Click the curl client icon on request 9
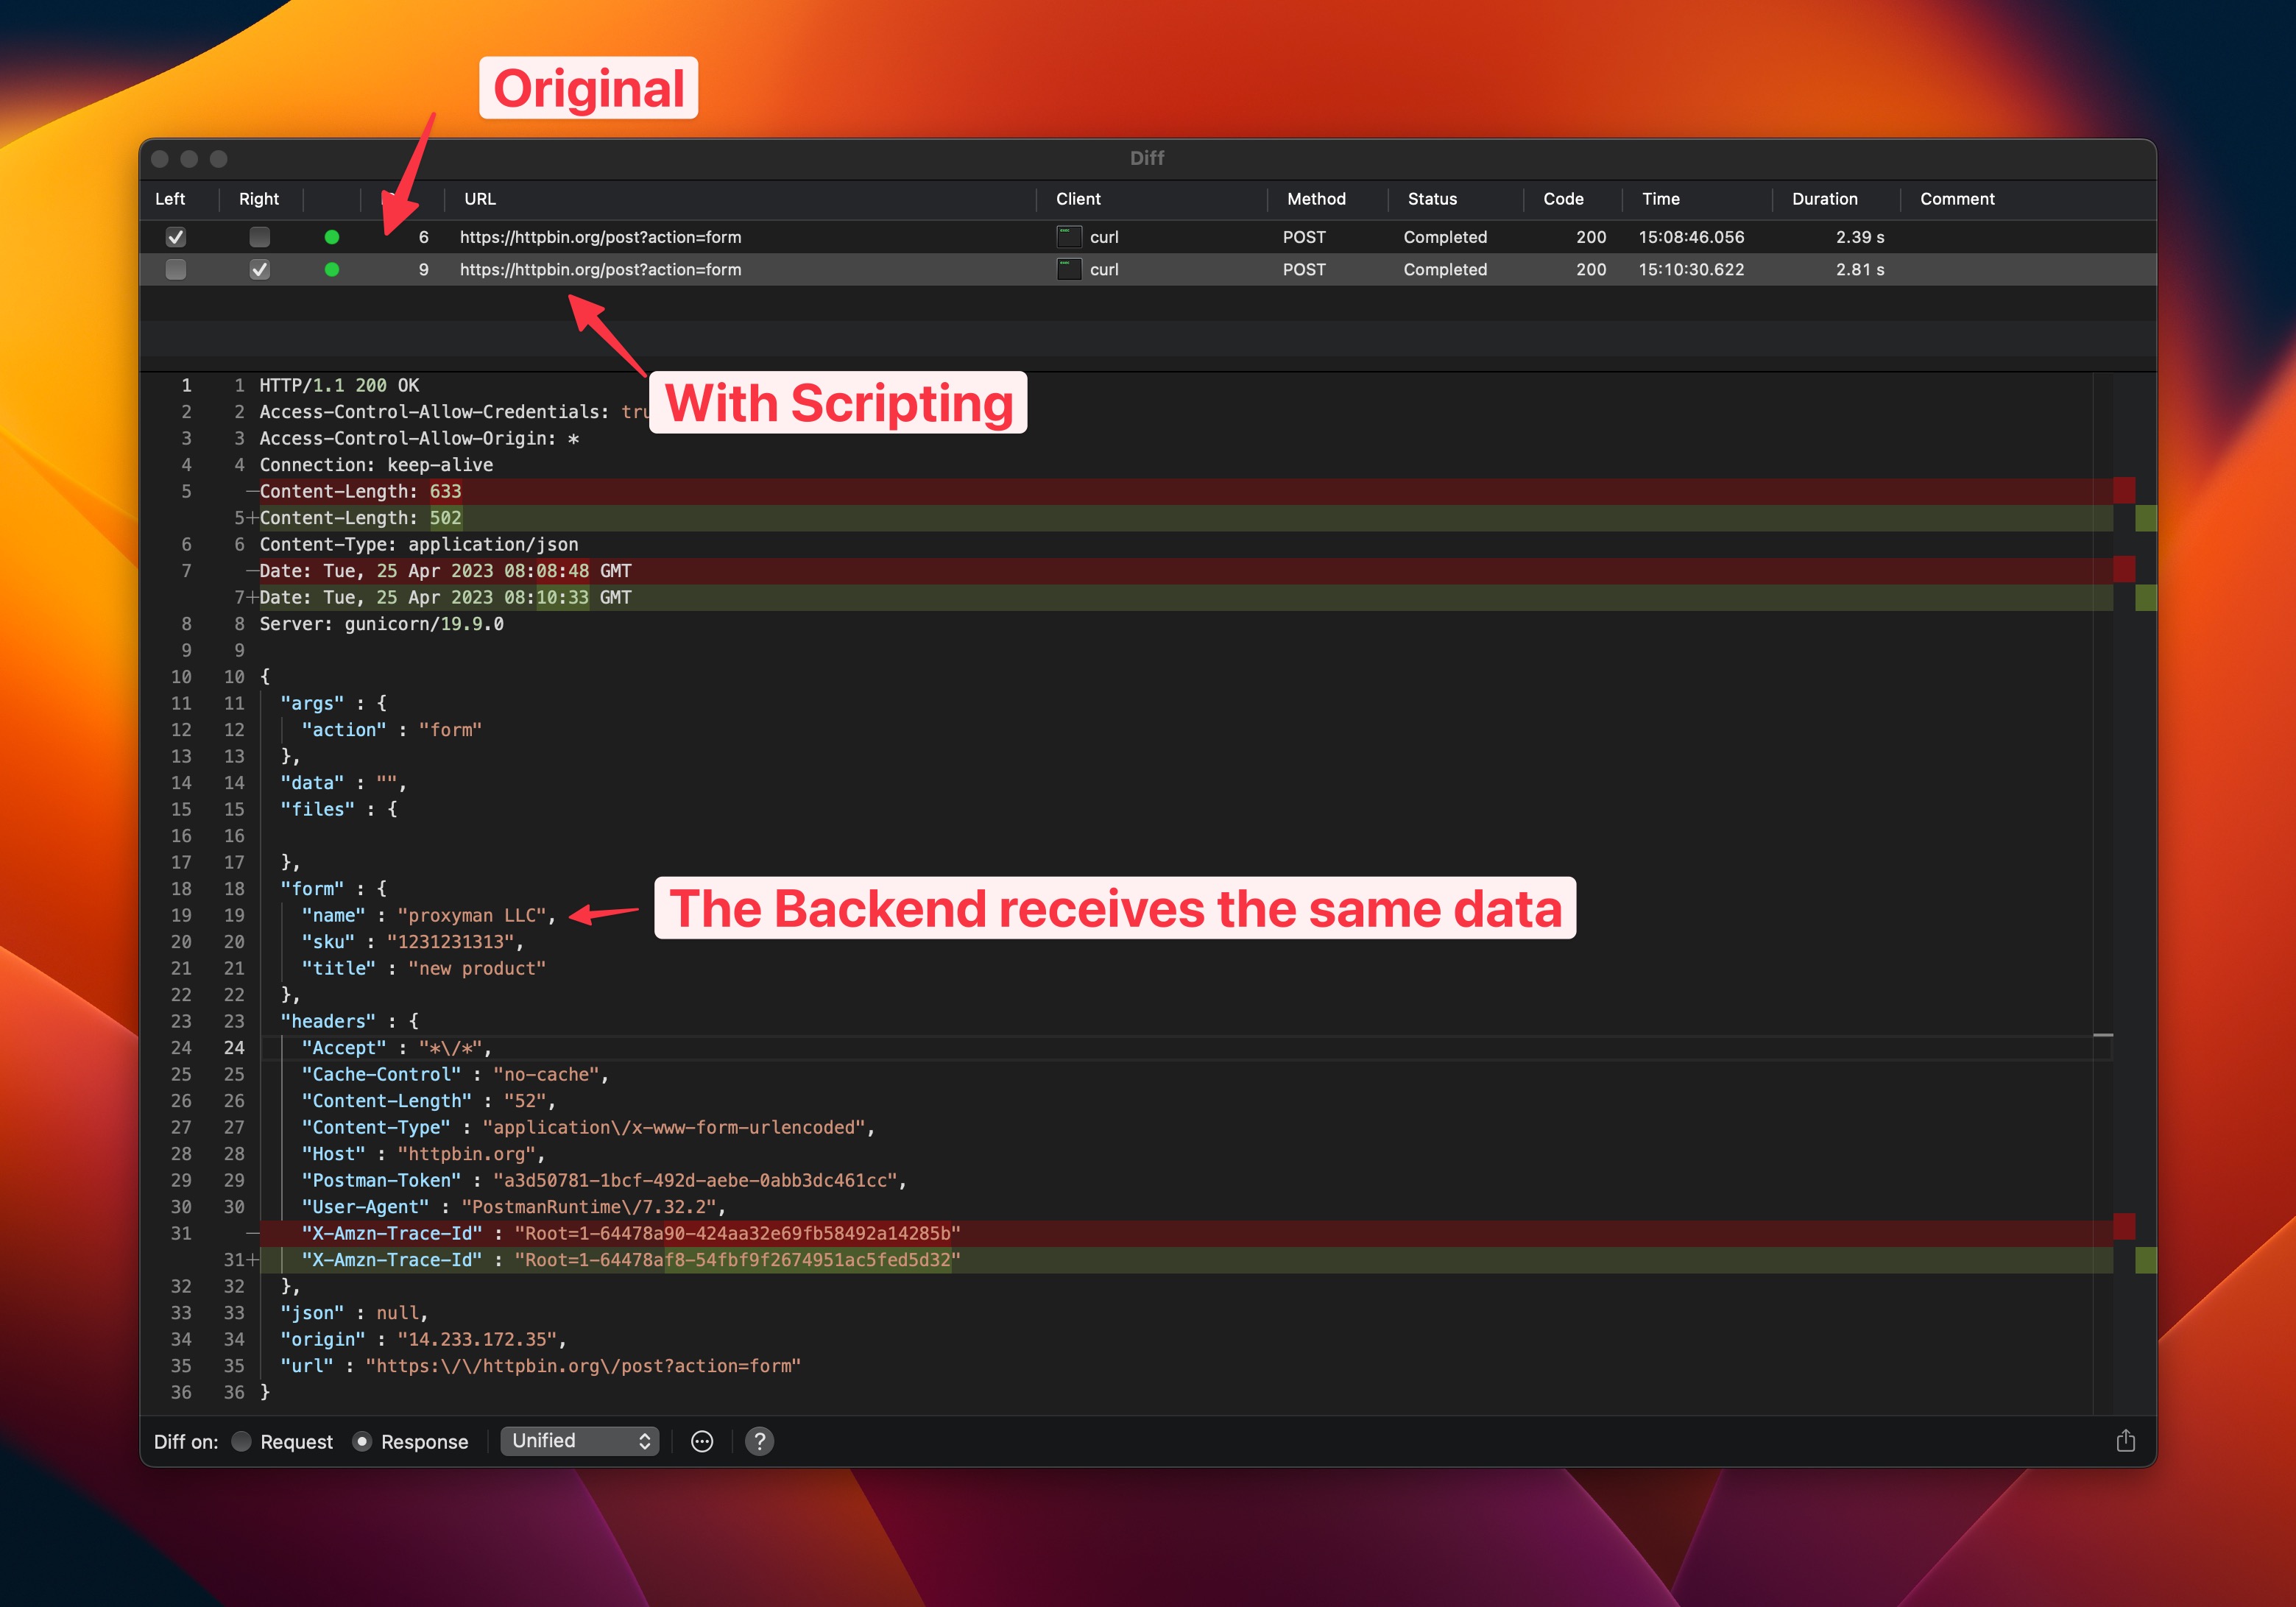The height and width of the screenshot is (1607, 2296). tap(1069, 269)
